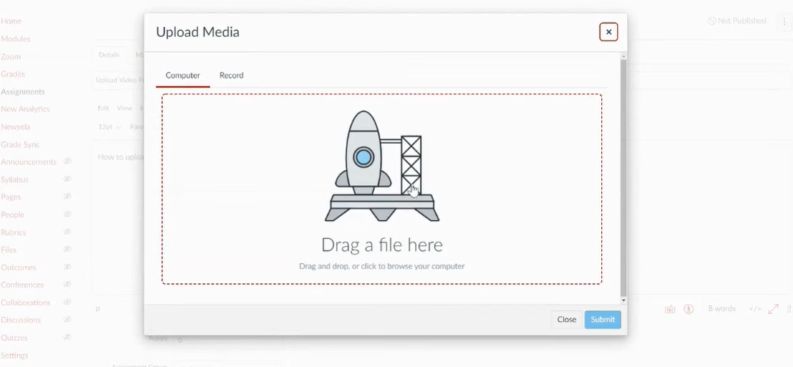Open Newsela in the course navigation
Viewport: 793px width, 367px height.
click(16, 127)
